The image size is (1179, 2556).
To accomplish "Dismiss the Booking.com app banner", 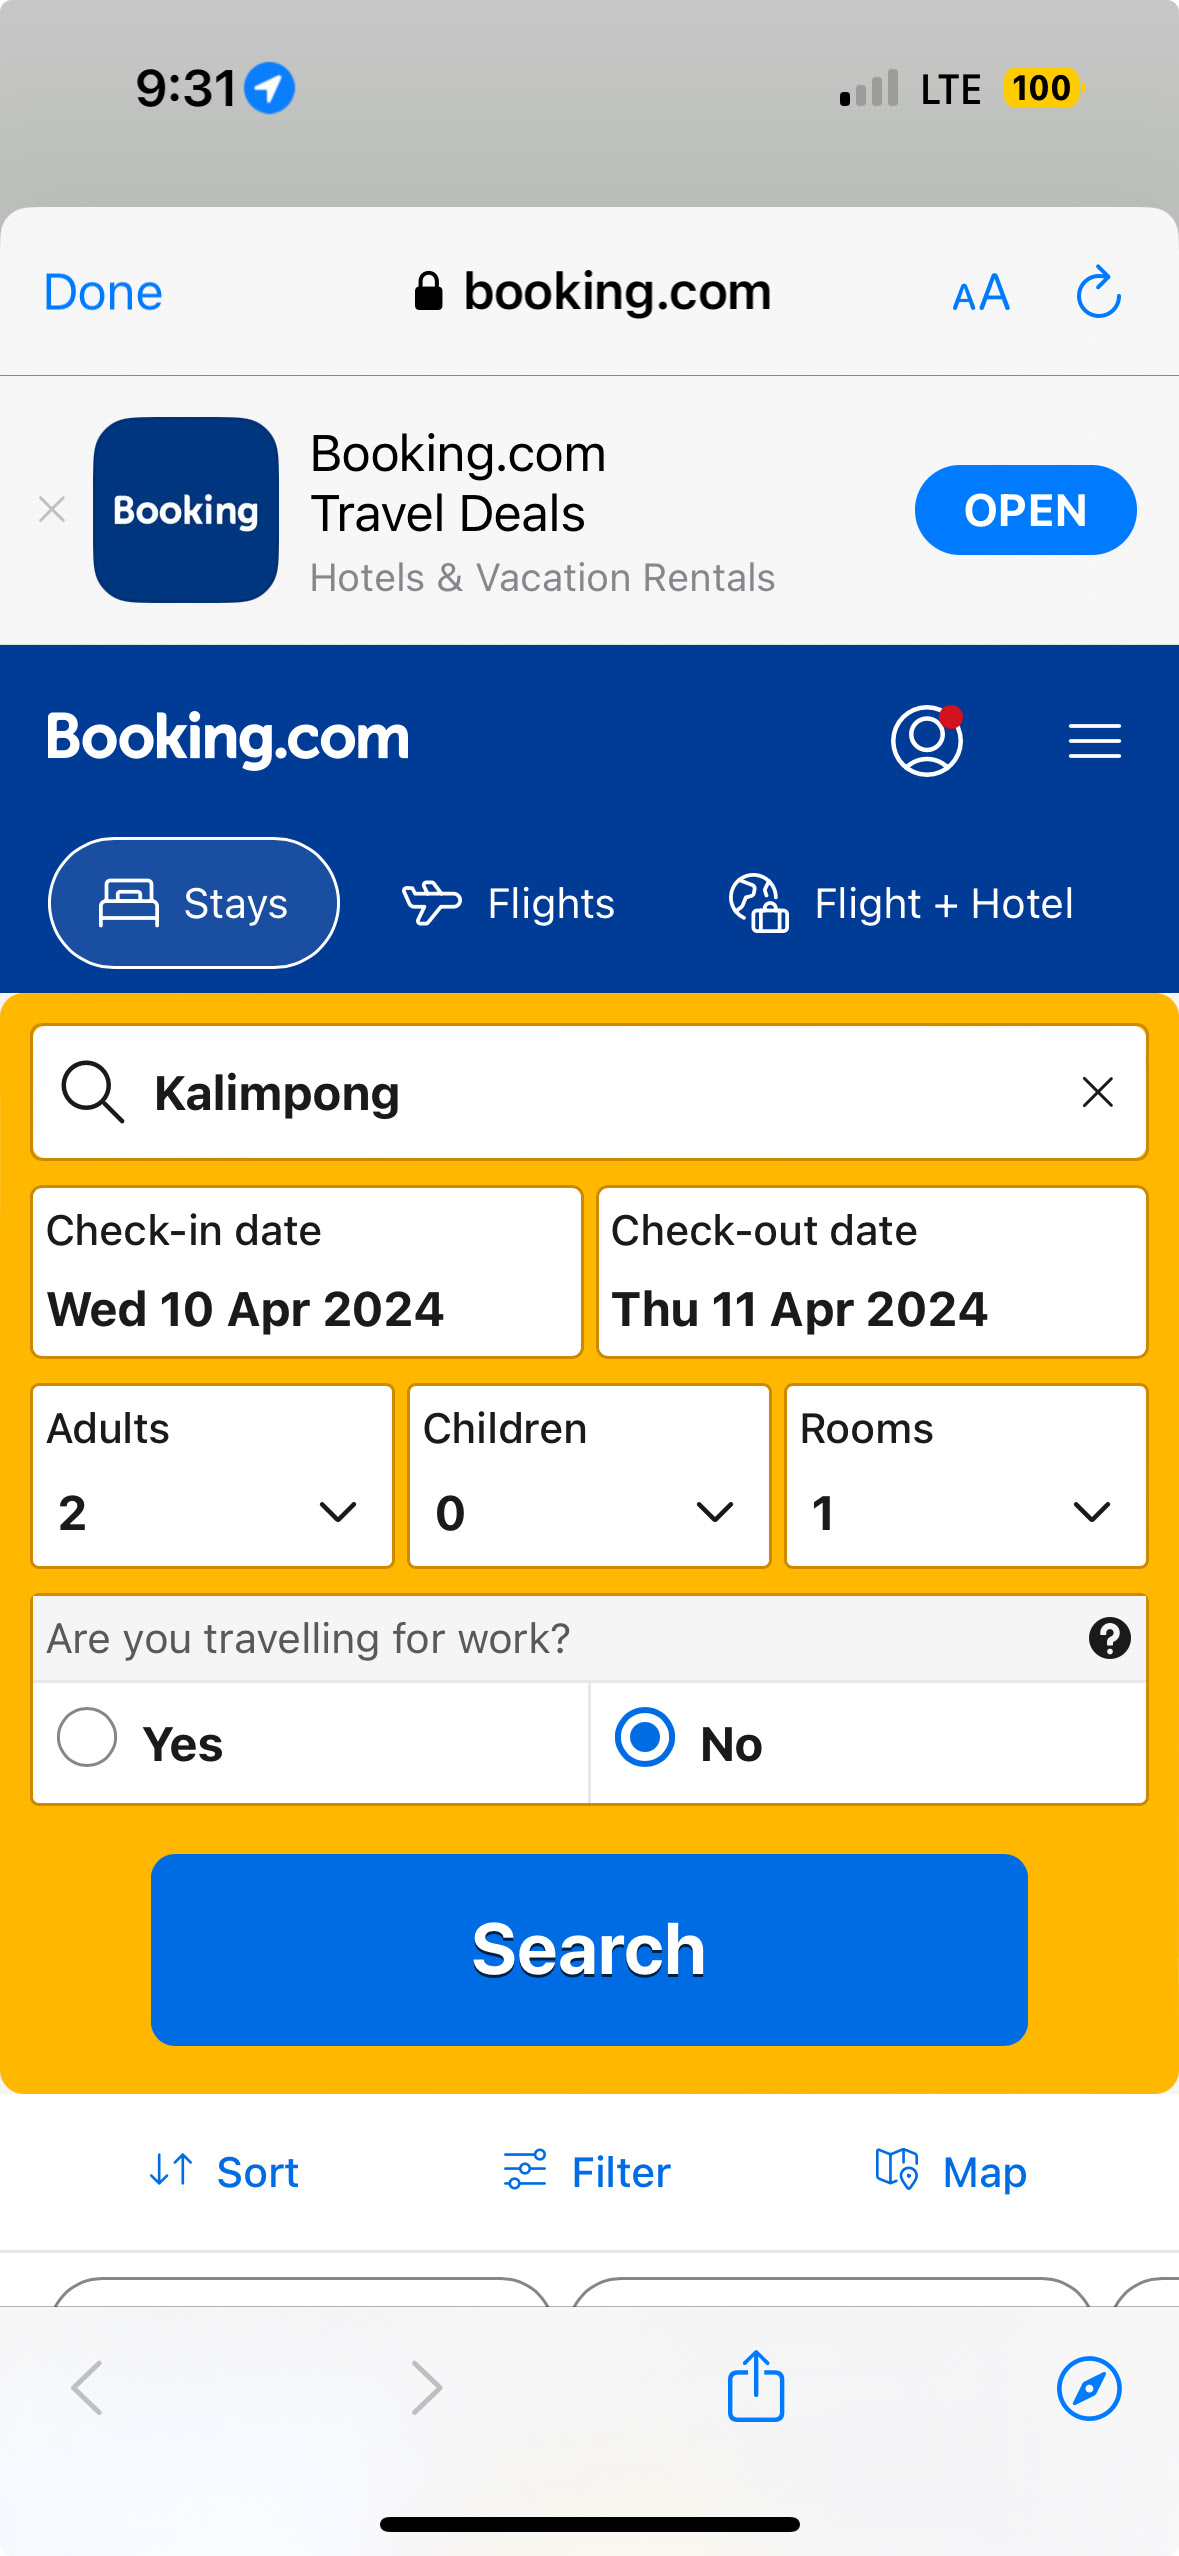I will pos(52,510).
